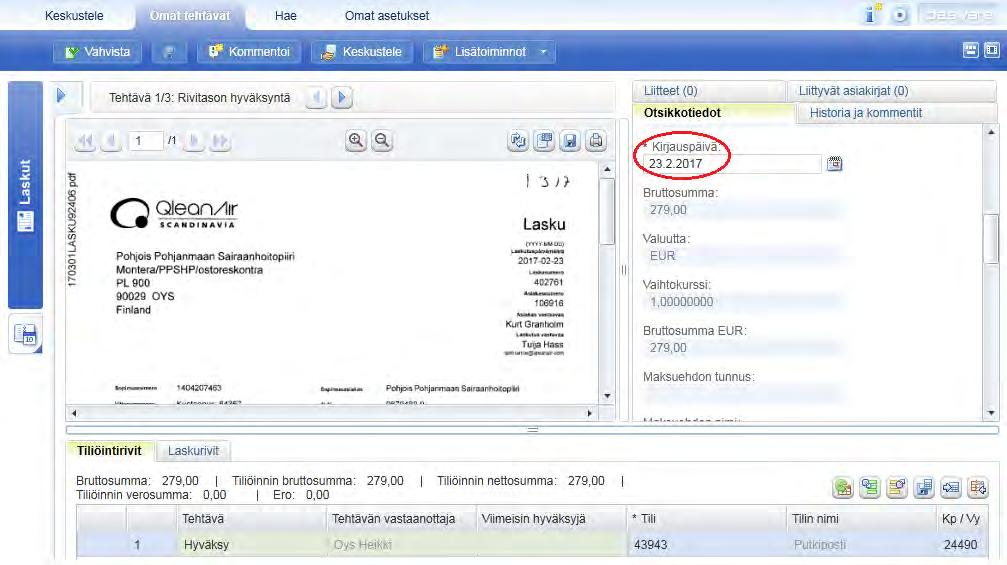Click the Tili column header
The height and width of the screenshot is (565, 1007).
(706, 519)
